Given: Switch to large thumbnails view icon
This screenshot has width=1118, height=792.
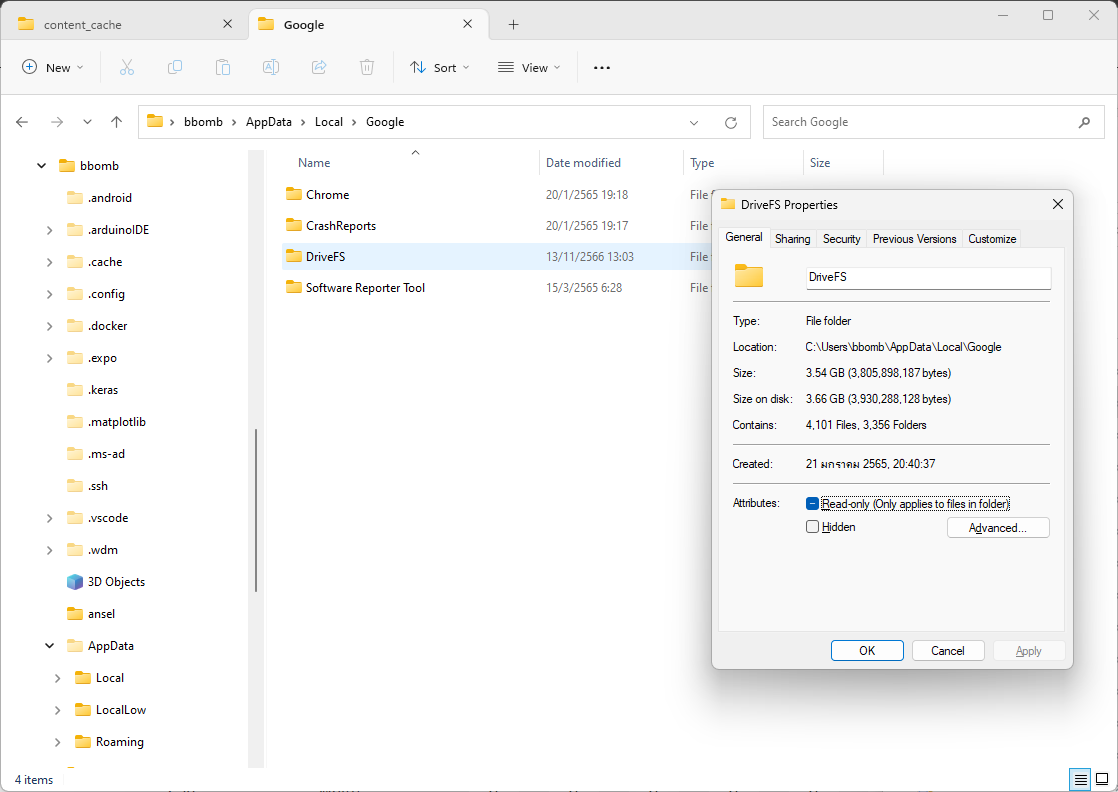Looking at the screenshot, I should tap(1101, 779).
